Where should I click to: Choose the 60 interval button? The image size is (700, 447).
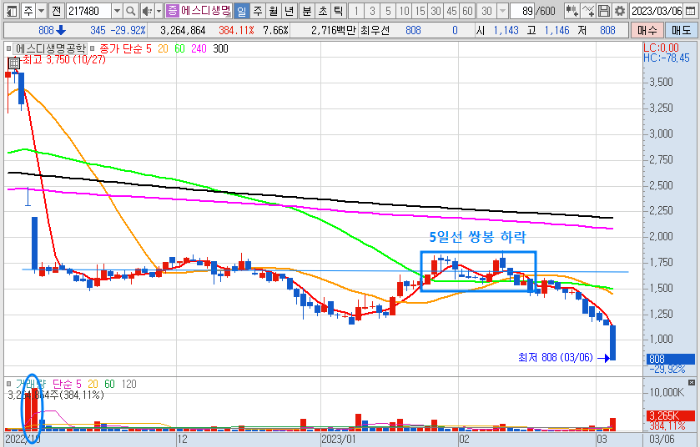pos(467,10)
